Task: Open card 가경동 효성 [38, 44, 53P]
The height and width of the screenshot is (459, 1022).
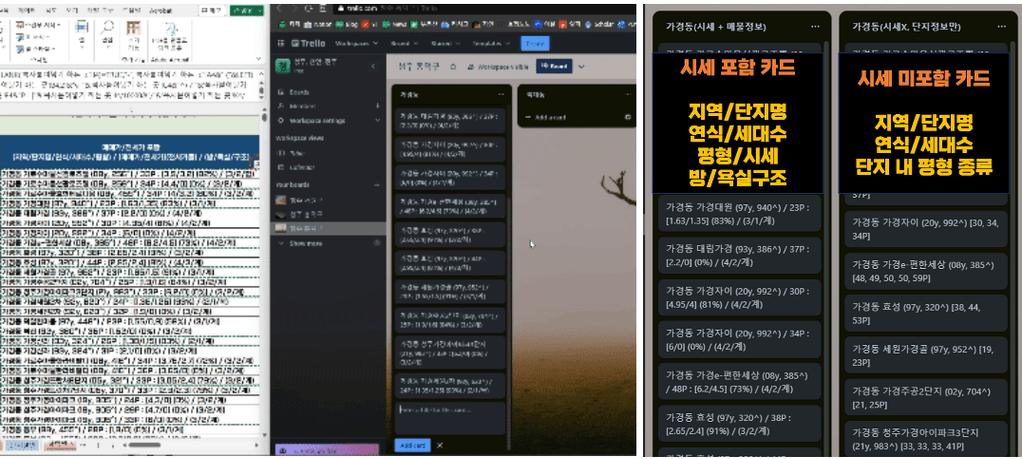Action: pyautogui.click(x=926, y=313)
